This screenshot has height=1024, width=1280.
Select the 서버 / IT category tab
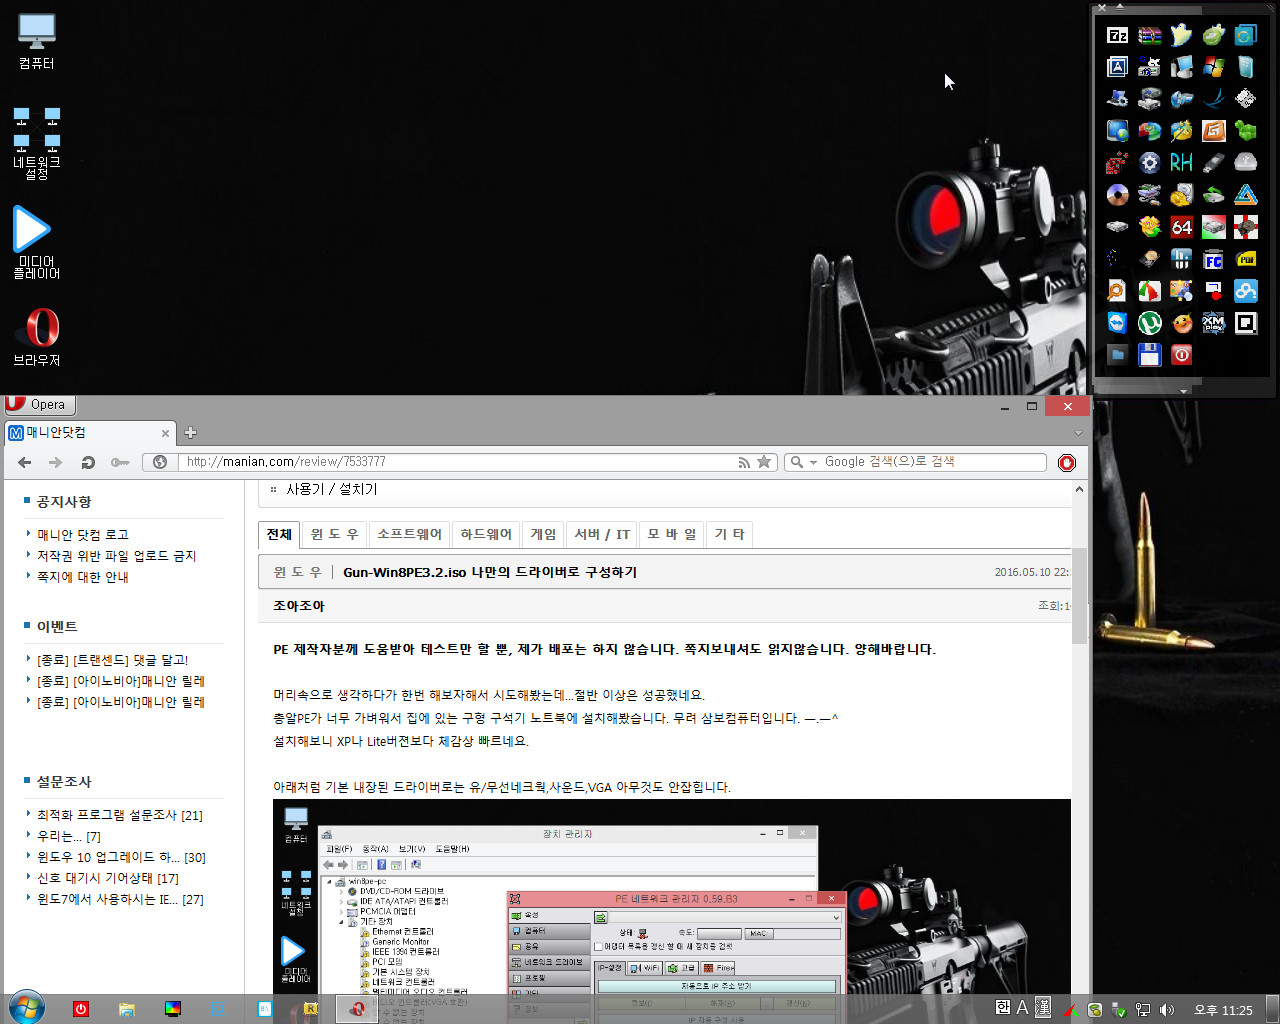coord(602,534)
